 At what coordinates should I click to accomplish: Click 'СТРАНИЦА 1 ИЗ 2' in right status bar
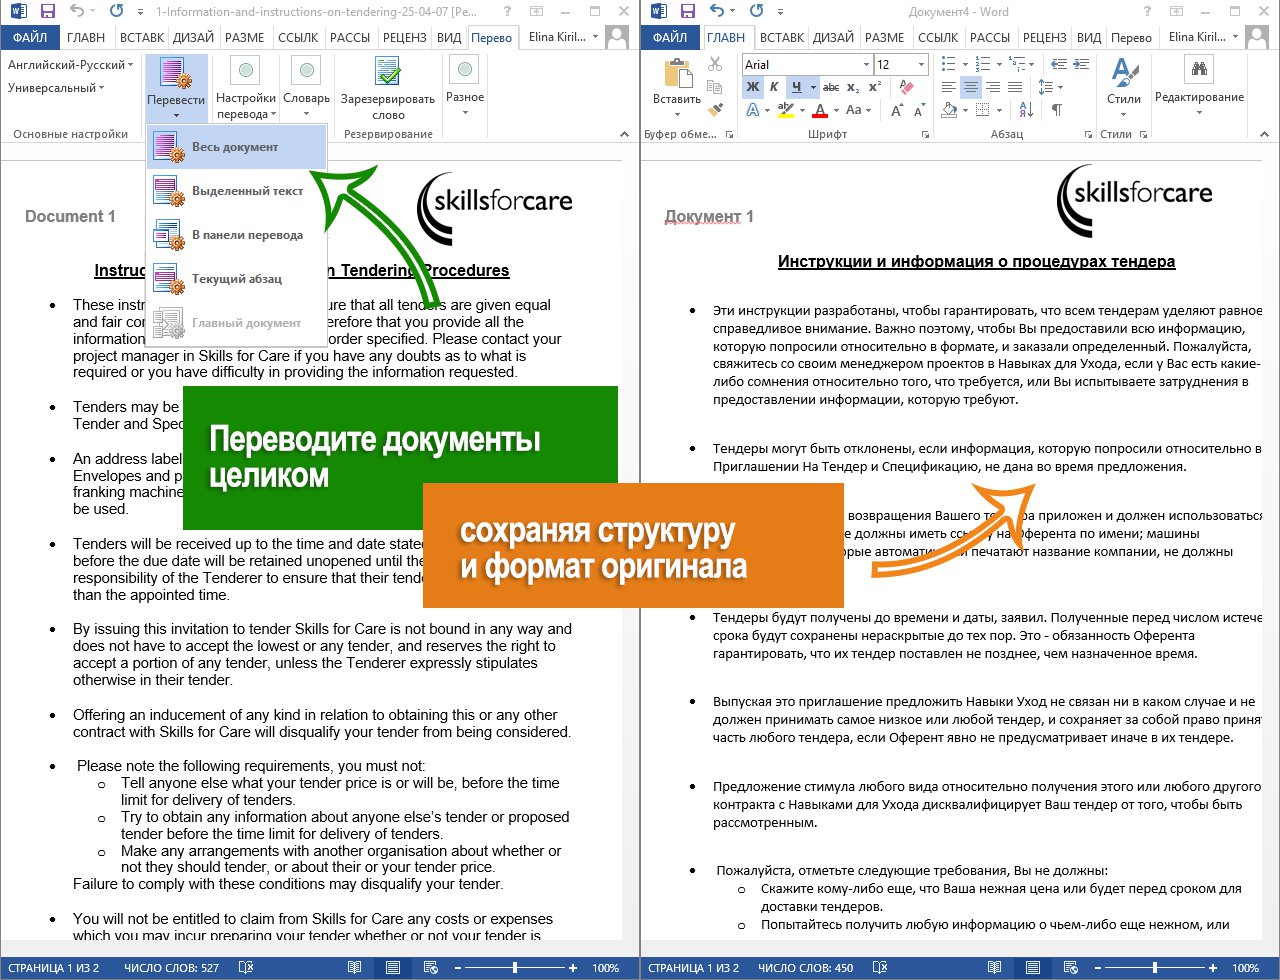694,968
